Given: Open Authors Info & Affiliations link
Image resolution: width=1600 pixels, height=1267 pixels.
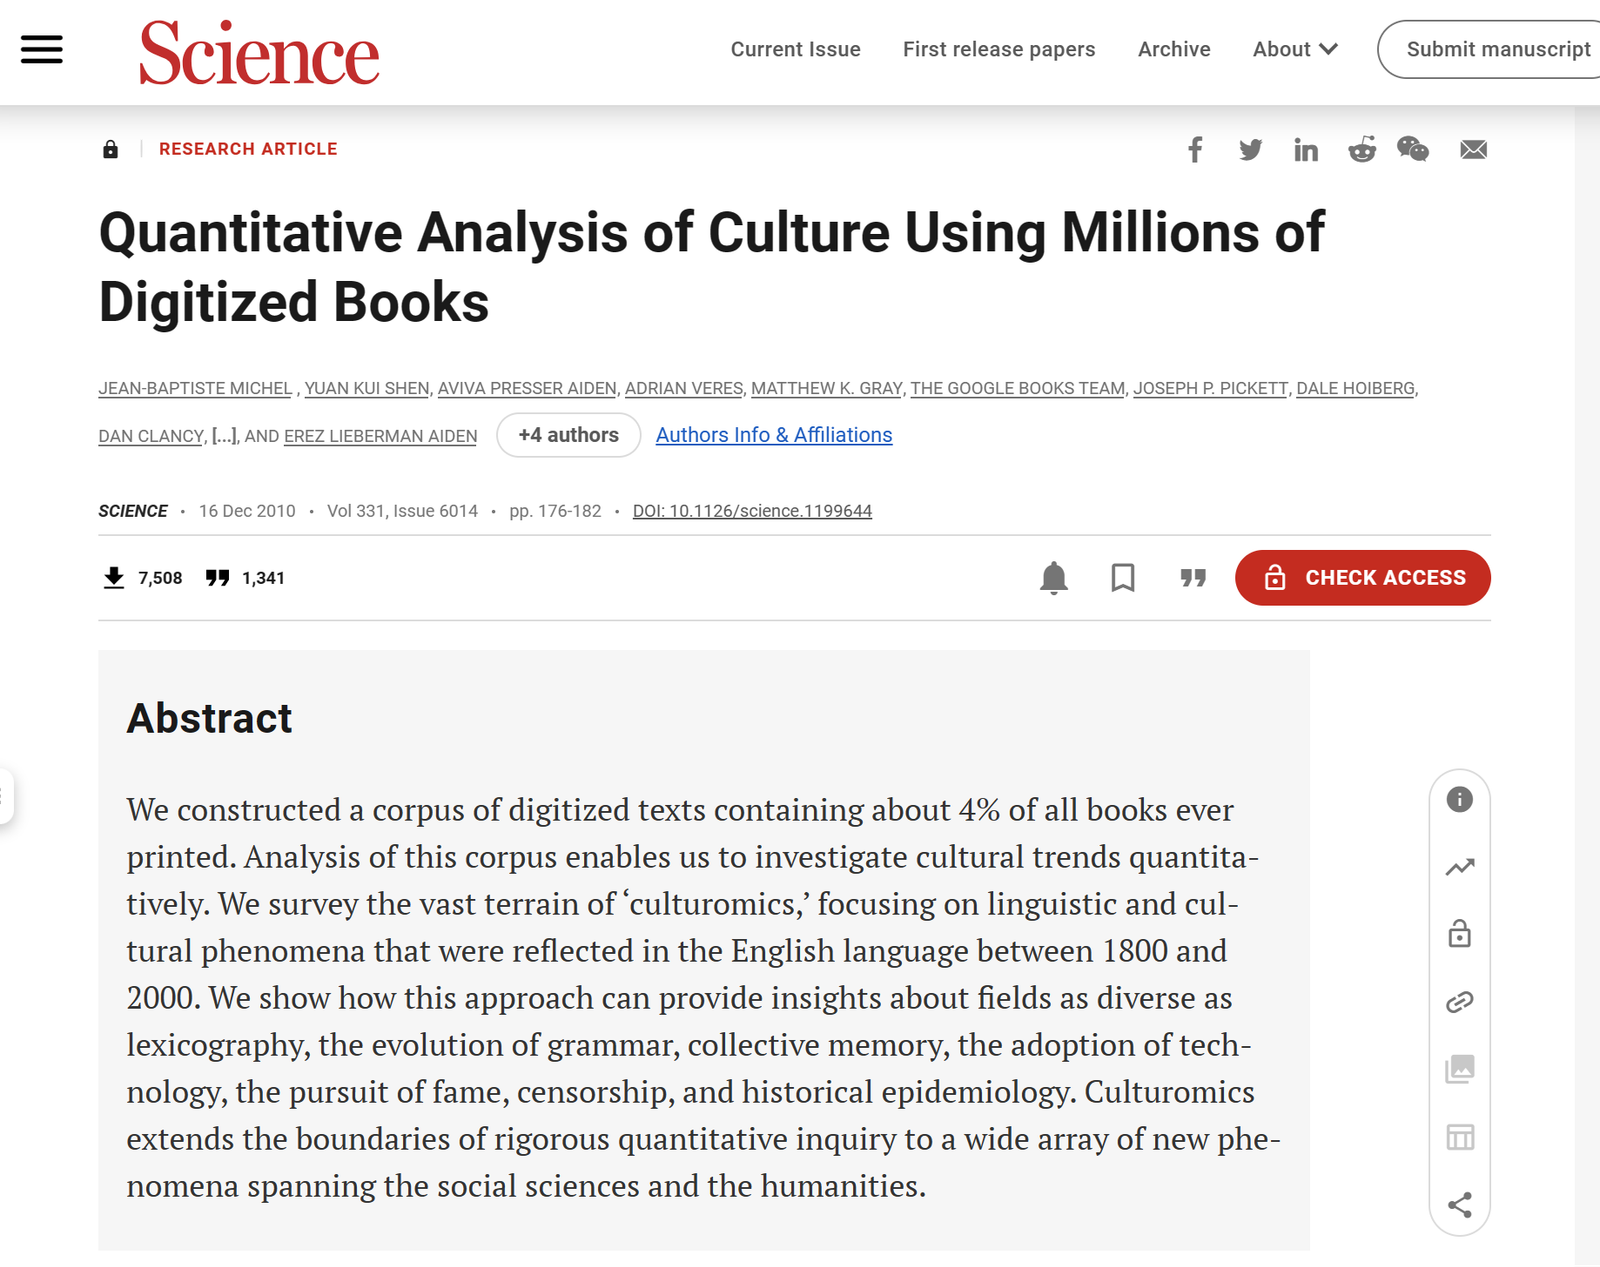Looking at the screenshot, I should pos(774,435).
